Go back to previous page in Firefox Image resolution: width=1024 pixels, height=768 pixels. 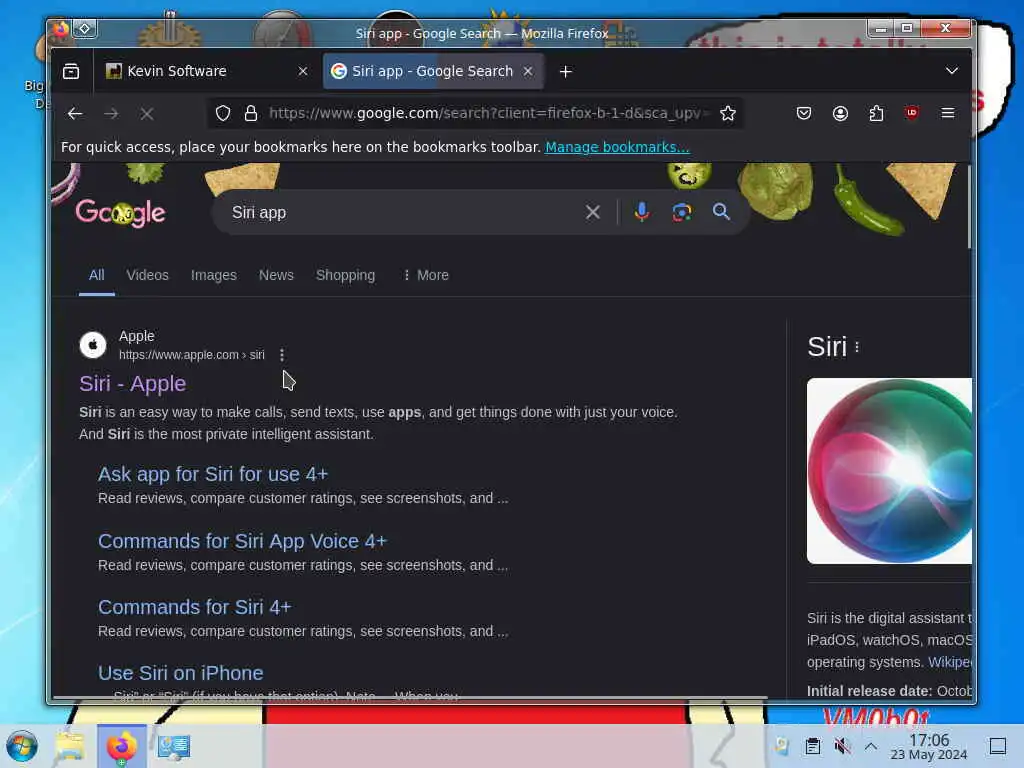click(75, 114)
